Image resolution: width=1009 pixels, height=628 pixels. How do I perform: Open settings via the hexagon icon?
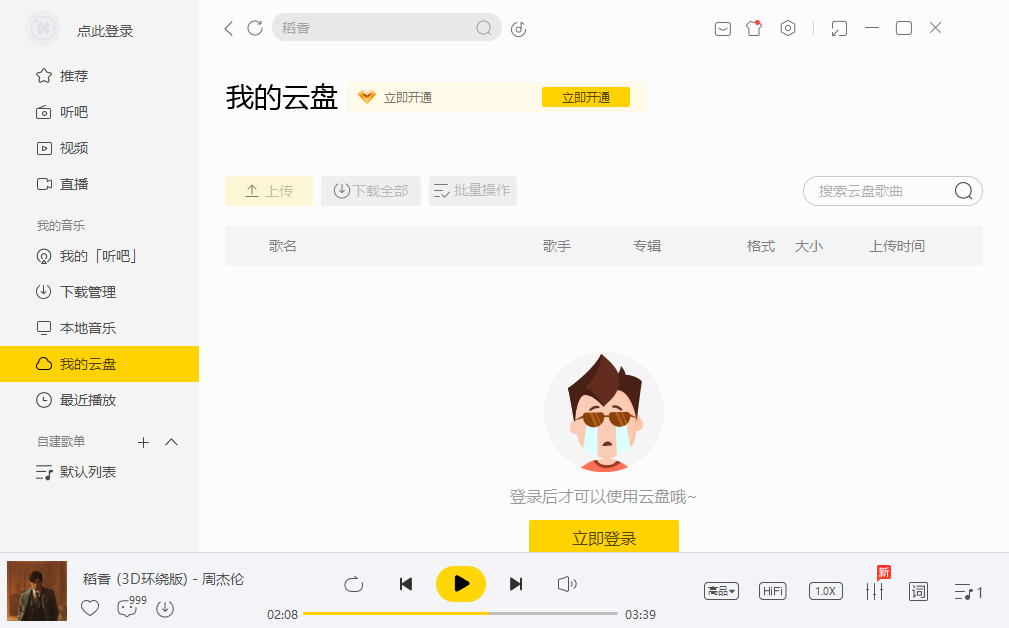[788, 28]
